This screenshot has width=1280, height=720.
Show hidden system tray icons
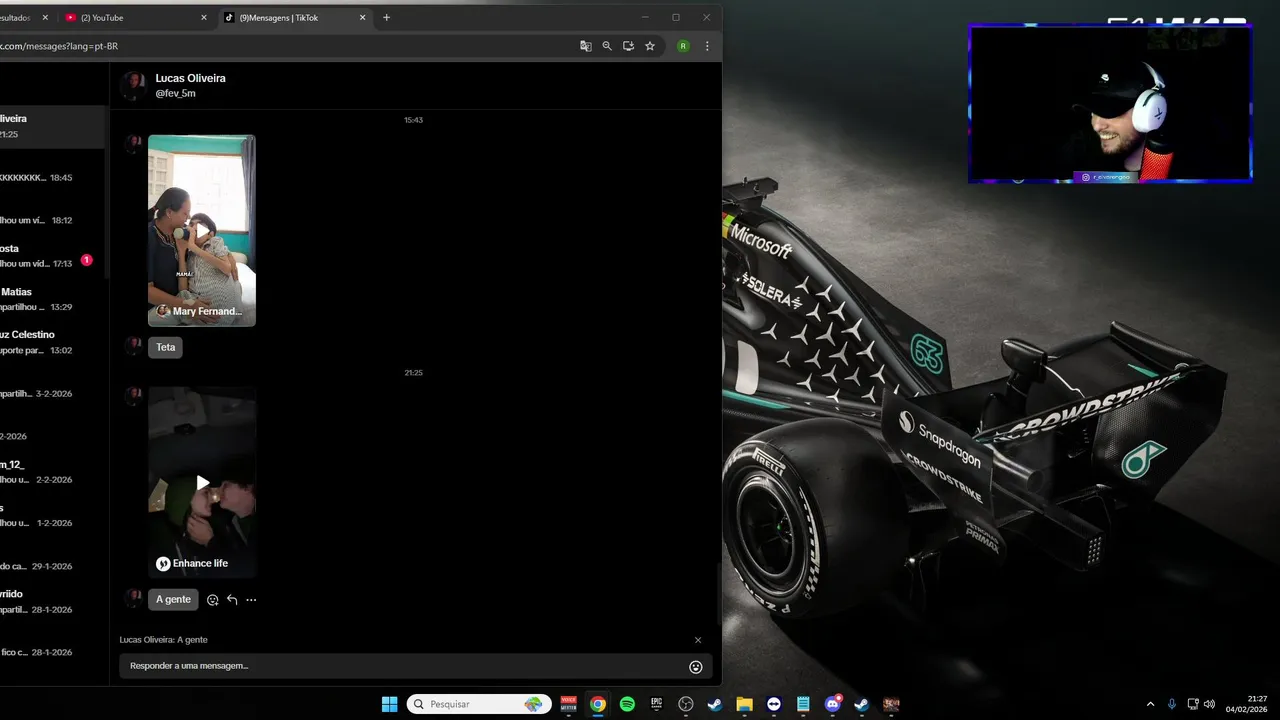[x=1150, y=704]
